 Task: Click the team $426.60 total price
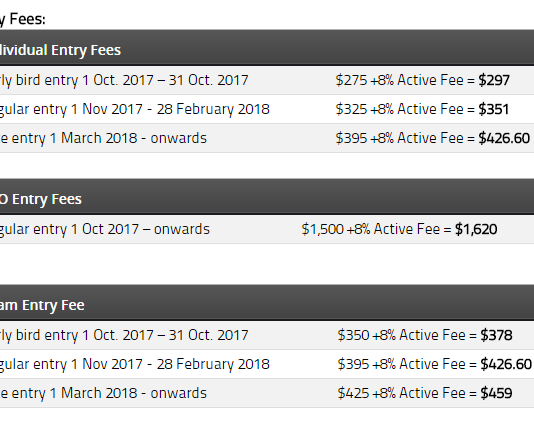click(x=506, y=364)
